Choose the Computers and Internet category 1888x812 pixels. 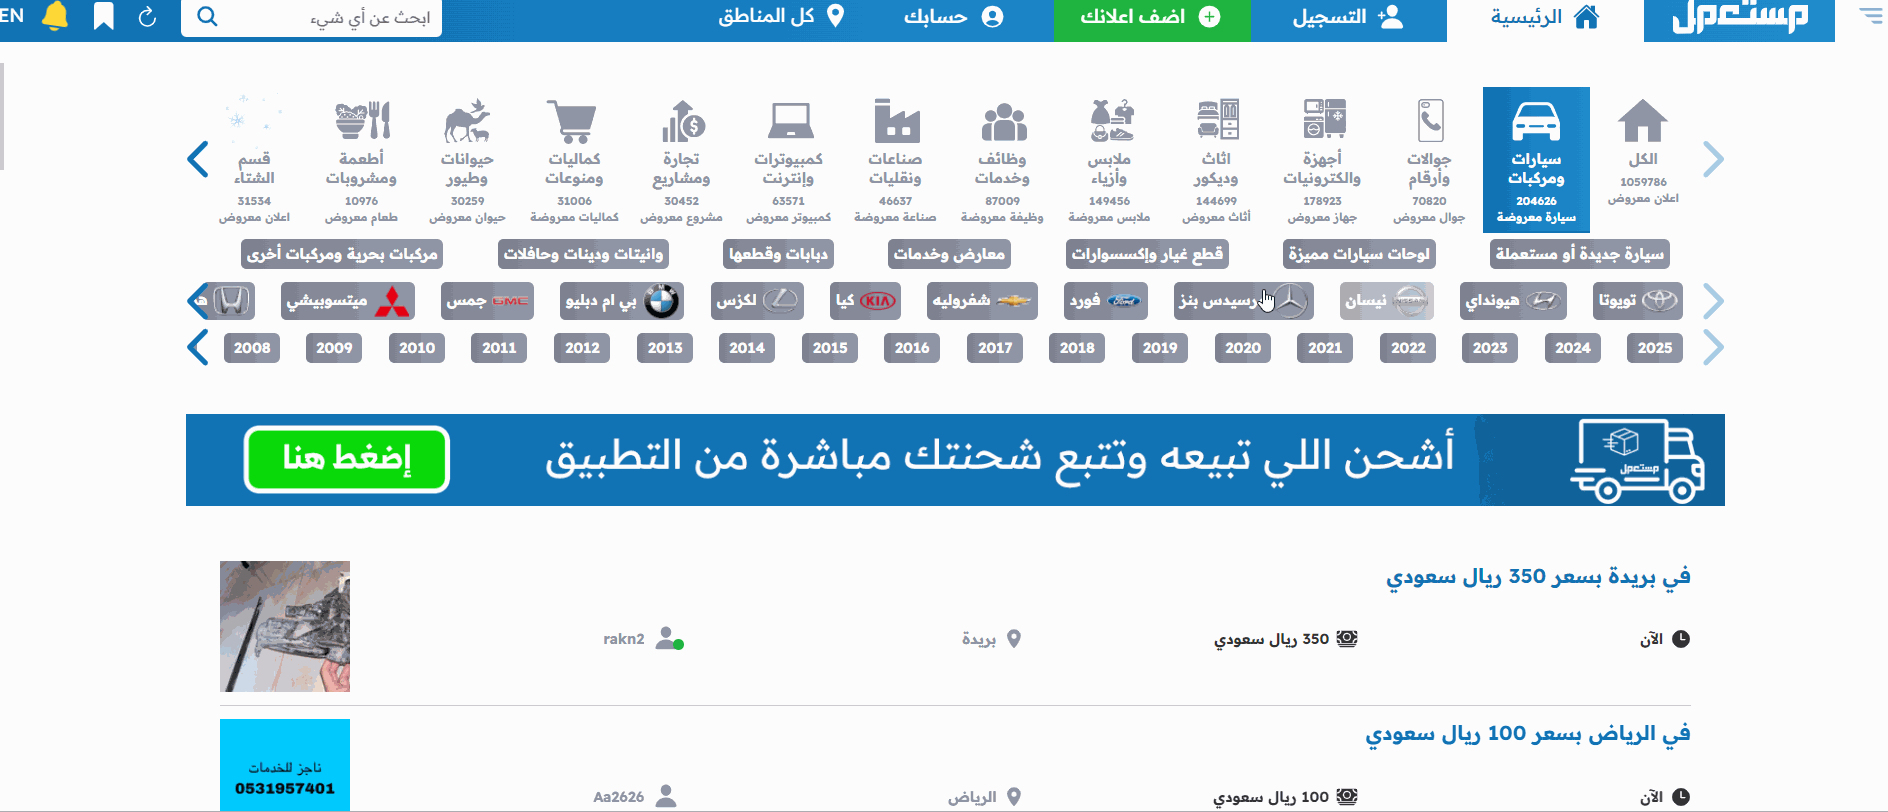[x=788, y=160]
